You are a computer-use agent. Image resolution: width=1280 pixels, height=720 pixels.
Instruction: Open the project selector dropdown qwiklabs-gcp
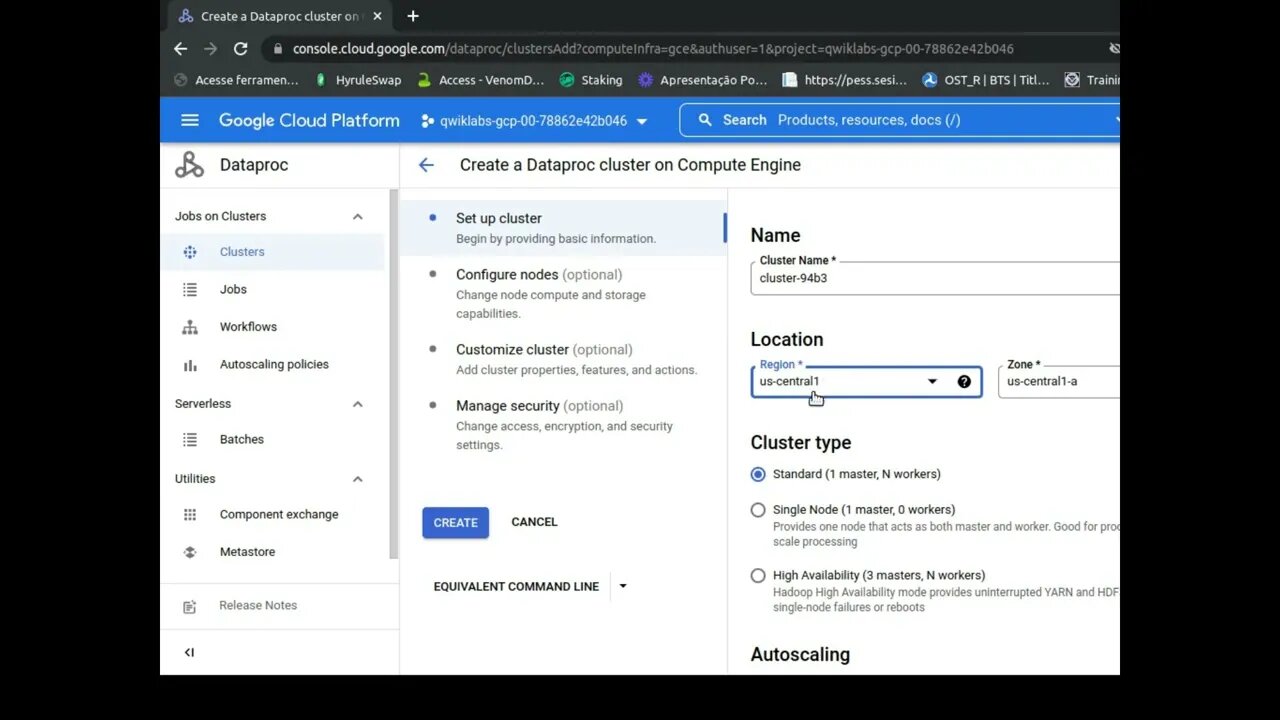pyautogui.click(x=534, y=121)
